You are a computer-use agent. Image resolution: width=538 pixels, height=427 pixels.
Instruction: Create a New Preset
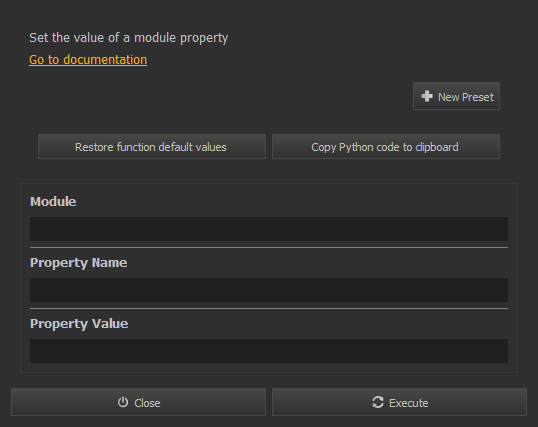pos(456,96)
